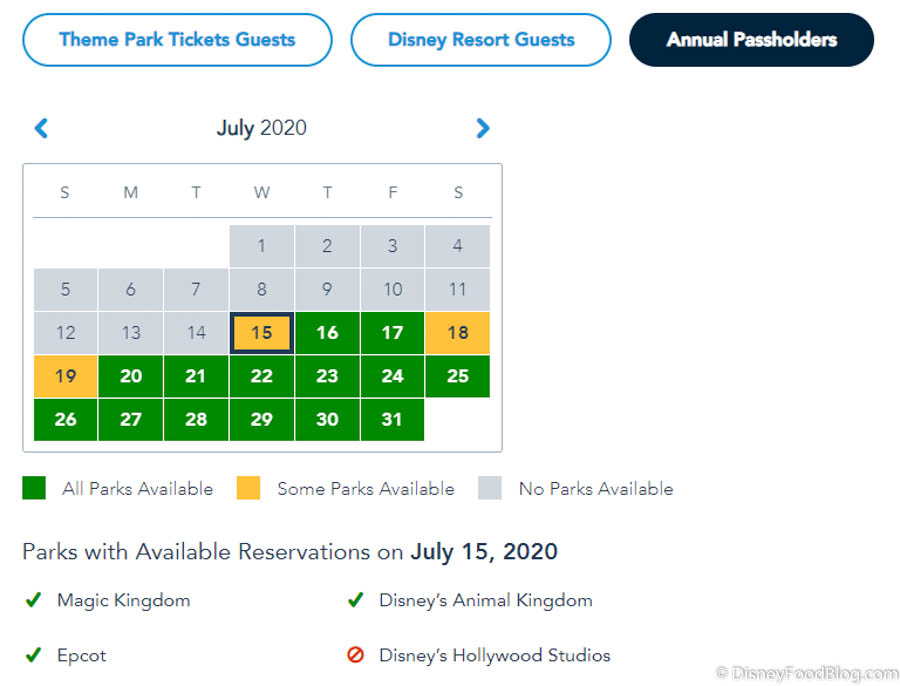Click the red unavailable icon for Hollywood Studios

[x=354, y=656]
